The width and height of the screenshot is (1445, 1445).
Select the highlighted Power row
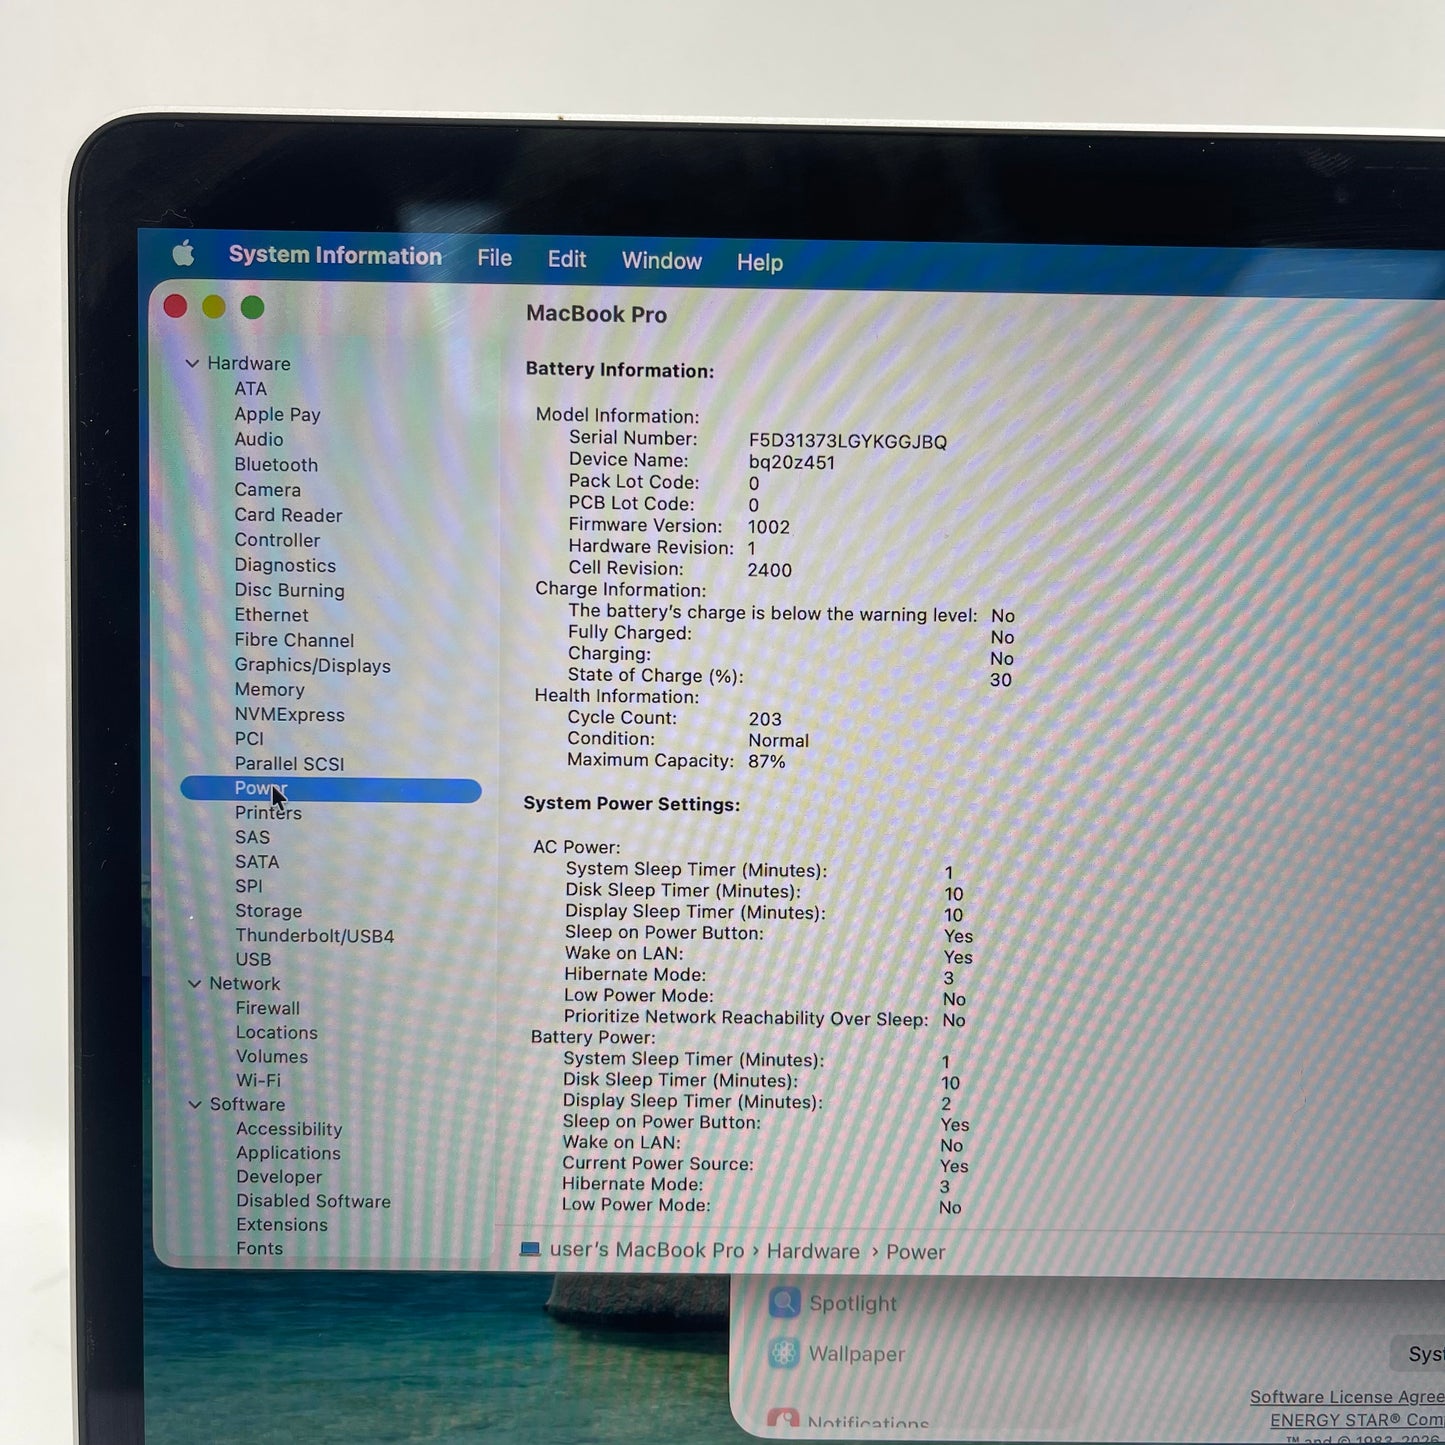tap(330, 789)
